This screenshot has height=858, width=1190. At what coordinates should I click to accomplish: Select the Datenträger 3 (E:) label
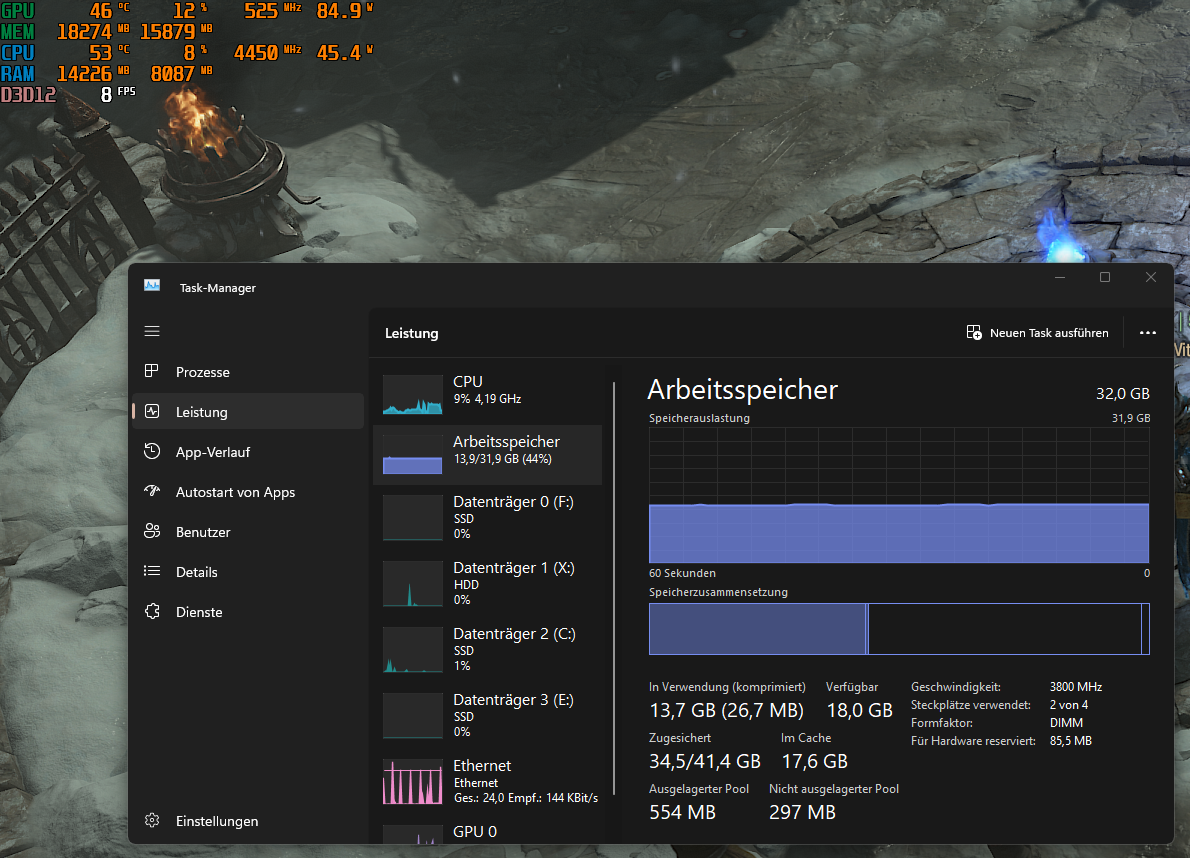pyautogui.click(x=513, y=699)
